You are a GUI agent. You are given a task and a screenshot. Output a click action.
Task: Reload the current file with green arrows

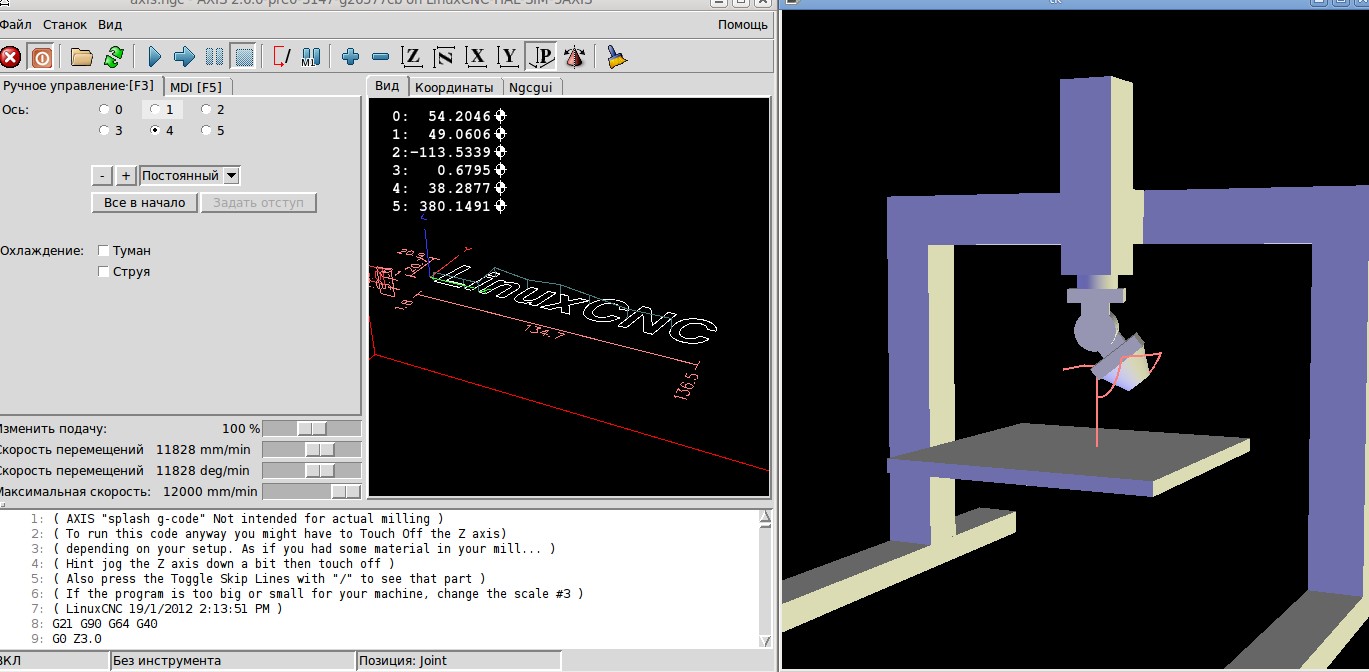113,56
